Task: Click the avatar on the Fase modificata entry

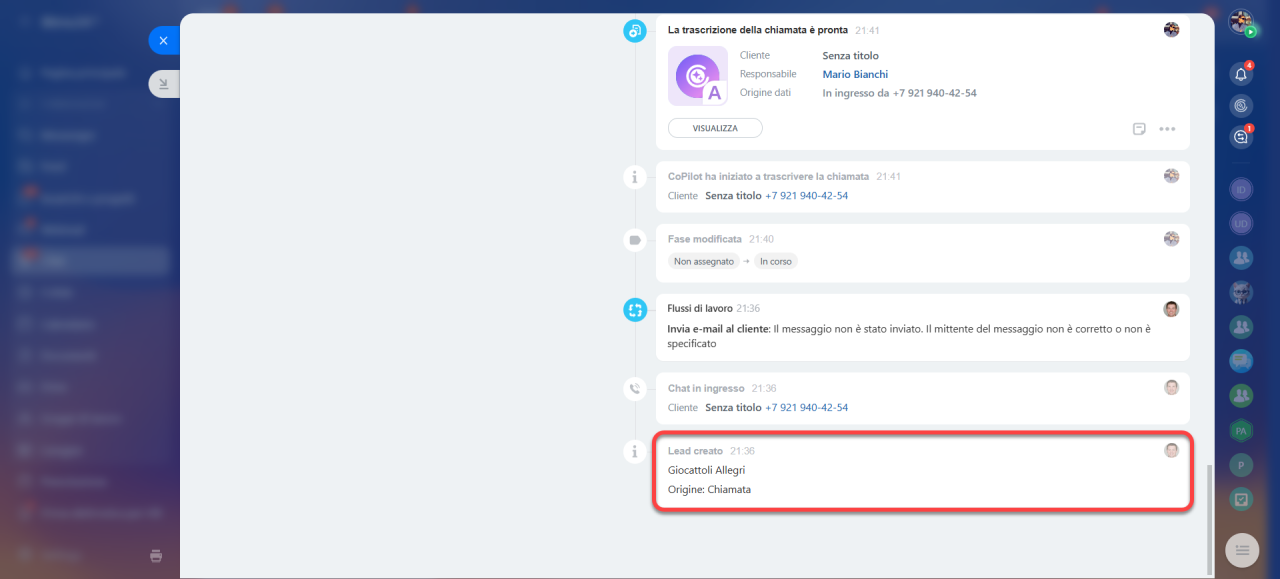Action: coord(1172,239)
